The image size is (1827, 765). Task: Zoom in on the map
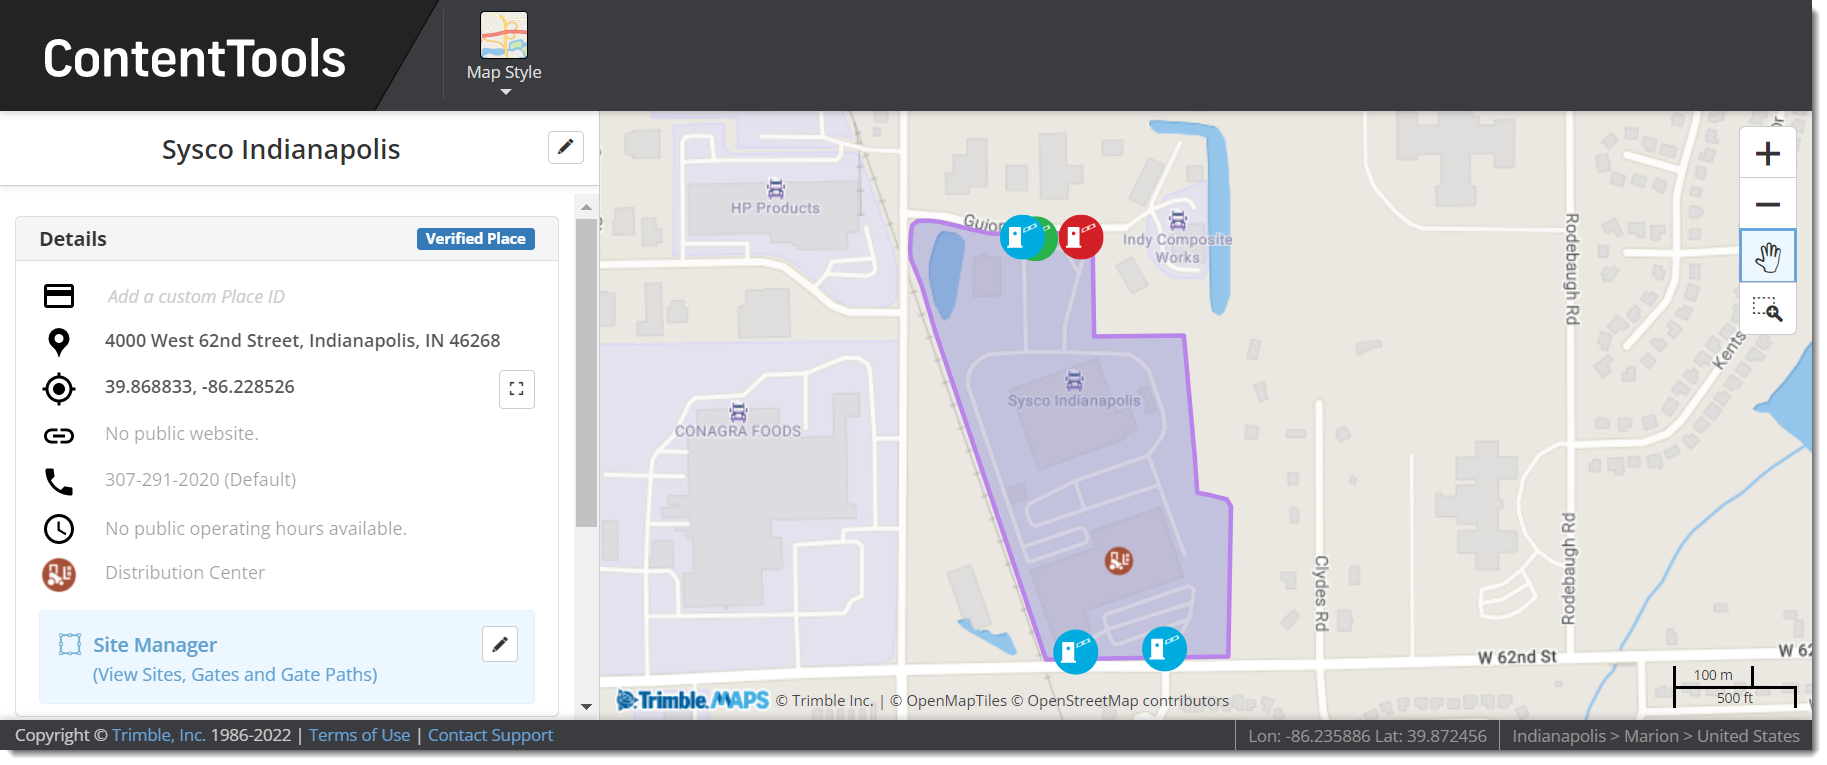pyautogui.click(x=1768, y=153)
